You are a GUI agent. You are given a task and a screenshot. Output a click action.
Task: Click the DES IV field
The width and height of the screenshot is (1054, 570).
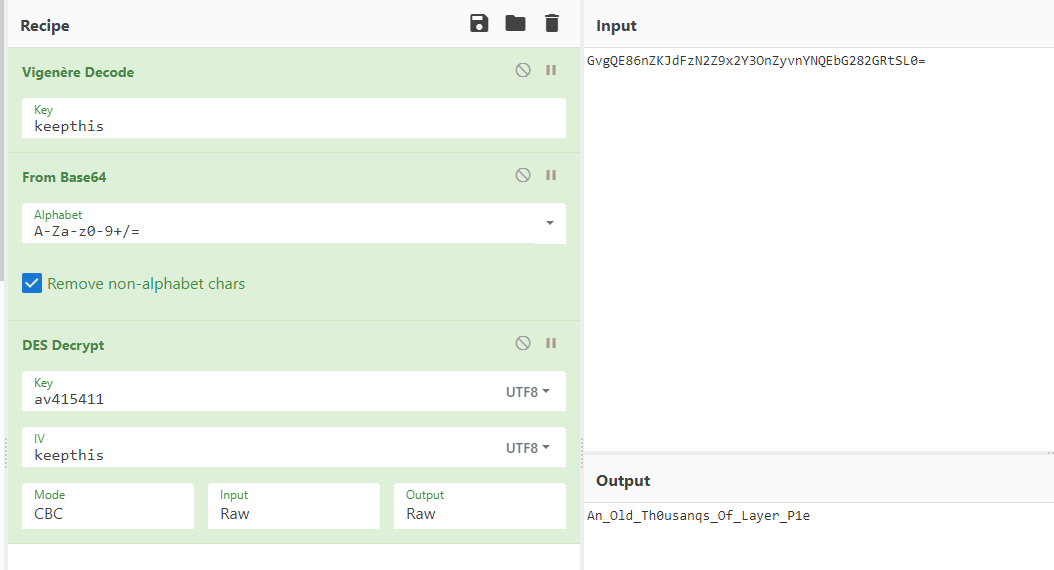[260, 455]
